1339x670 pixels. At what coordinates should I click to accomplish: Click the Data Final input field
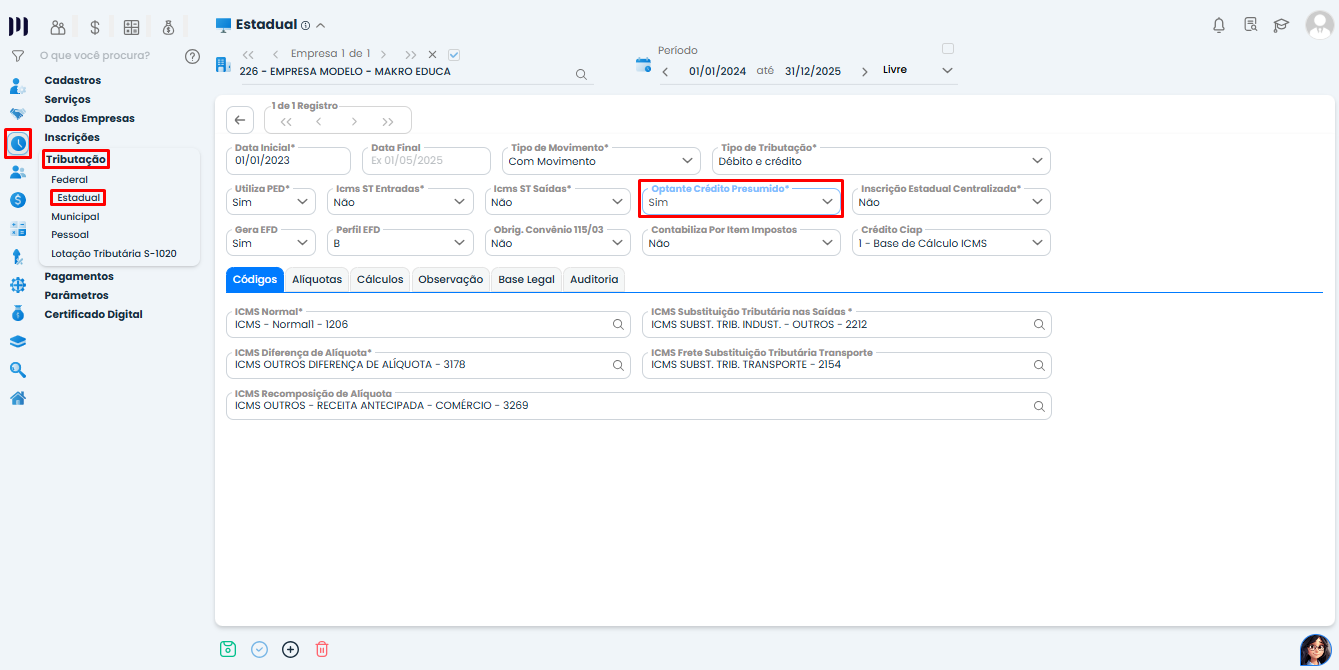427,160
